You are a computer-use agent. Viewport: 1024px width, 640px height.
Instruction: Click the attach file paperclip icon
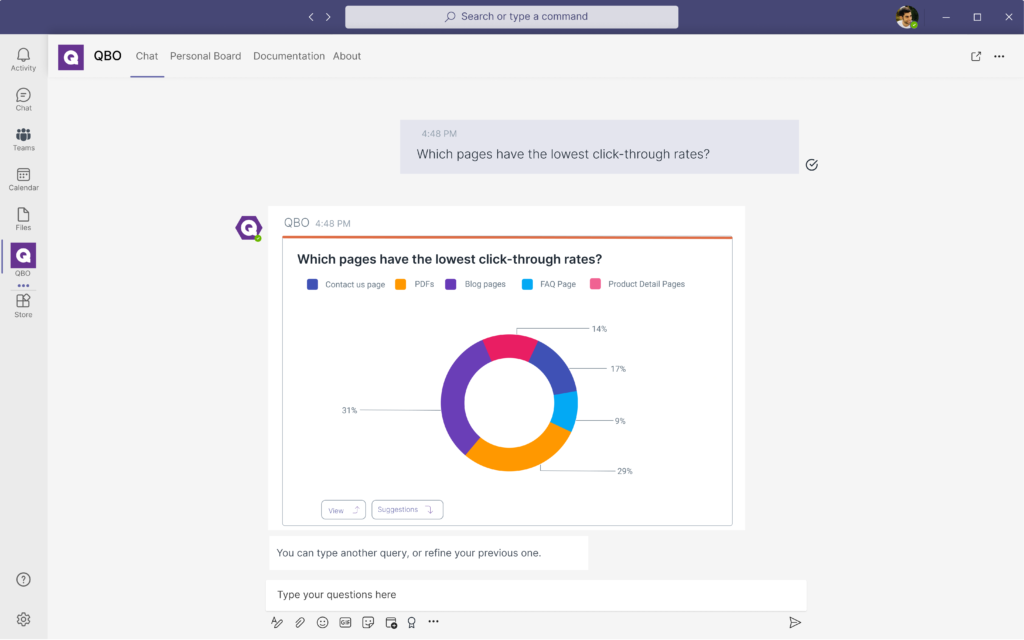click(300, 622)
